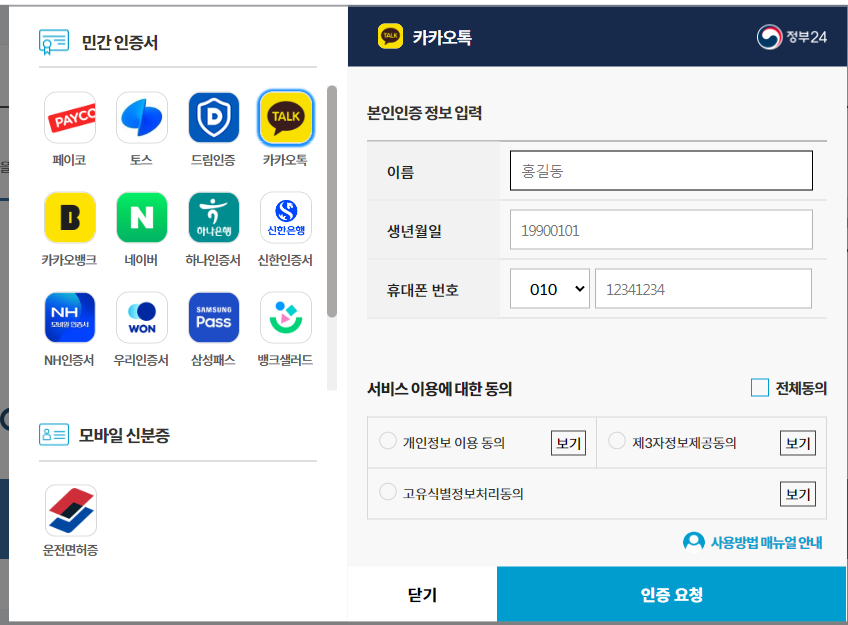Pick the KakaoTalk certificate icon

coord(286,118)
